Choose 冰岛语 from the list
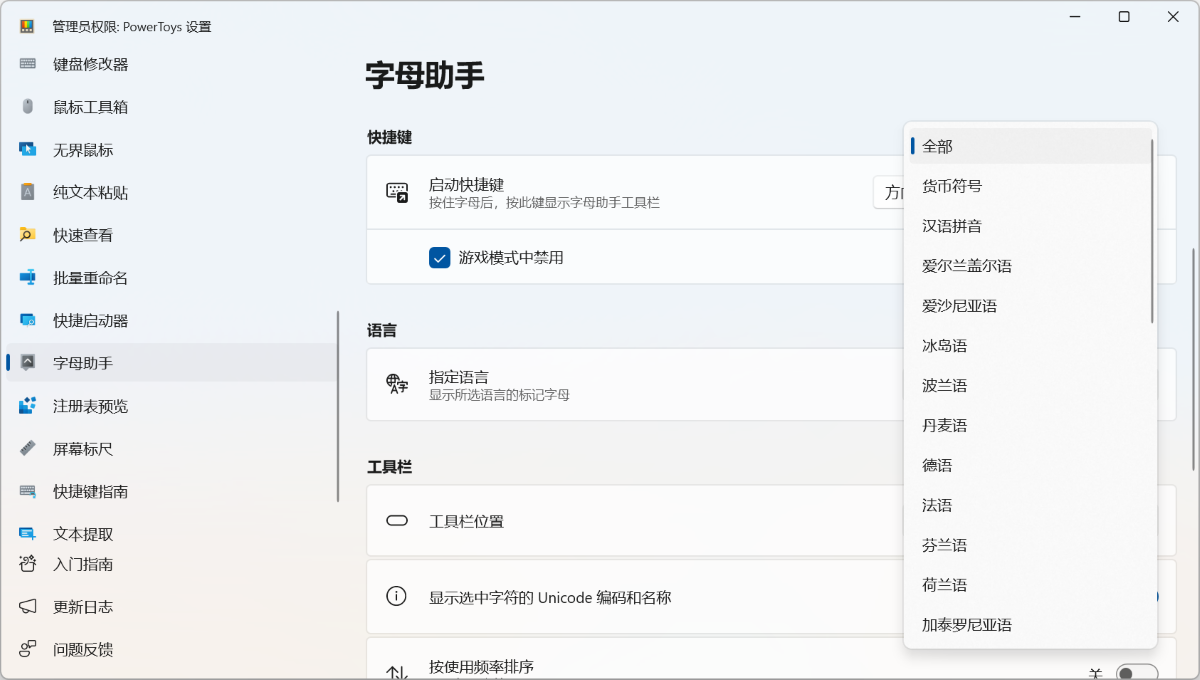Image resolution: width=1200 pixels, height=680 pixels. click(x=1029, y=346)
